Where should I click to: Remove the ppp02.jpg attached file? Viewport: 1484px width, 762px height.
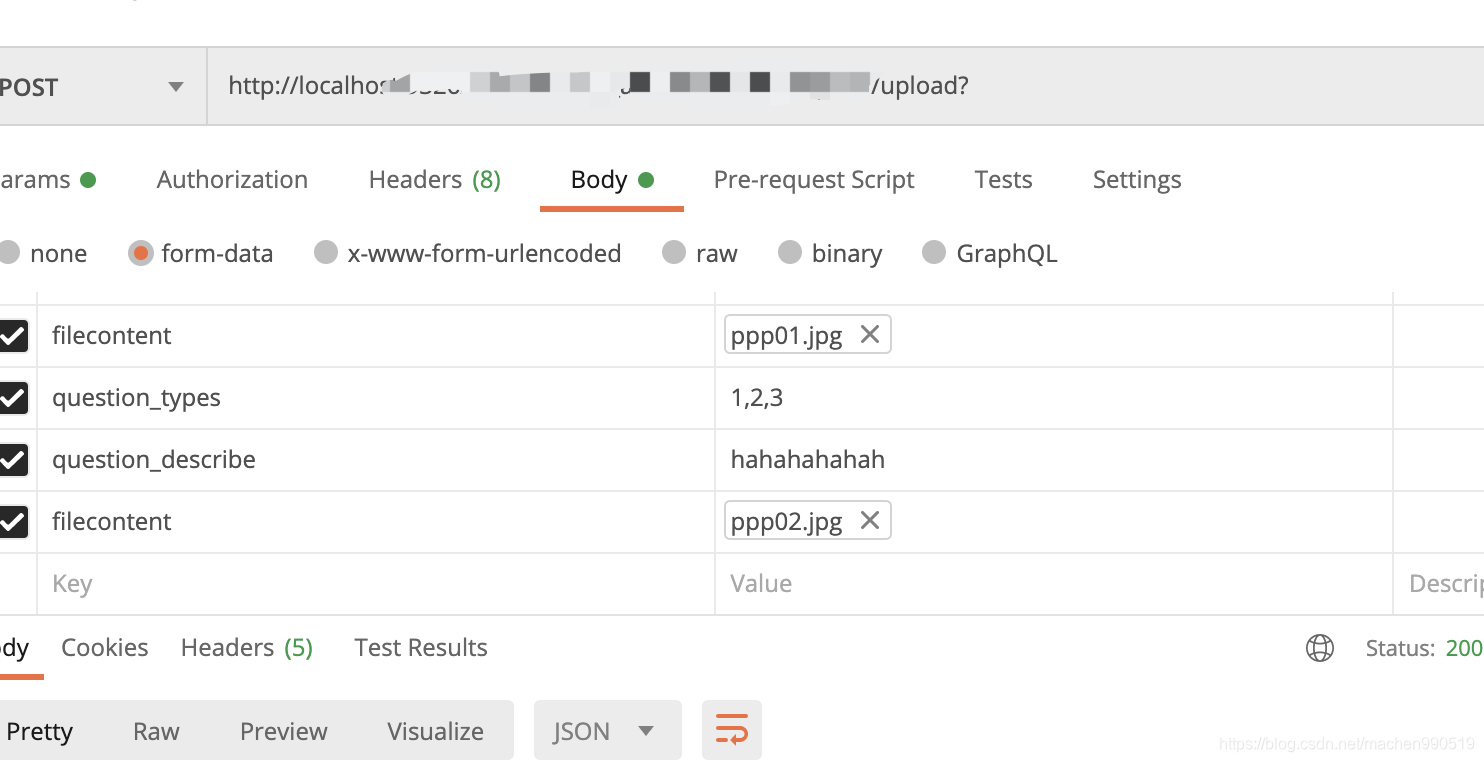tap(869, 519)
